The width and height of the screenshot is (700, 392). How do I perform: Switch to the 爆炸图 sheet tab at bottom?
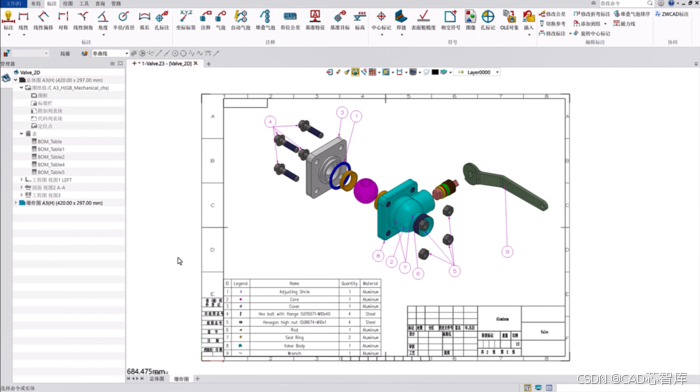pos(181,379)
